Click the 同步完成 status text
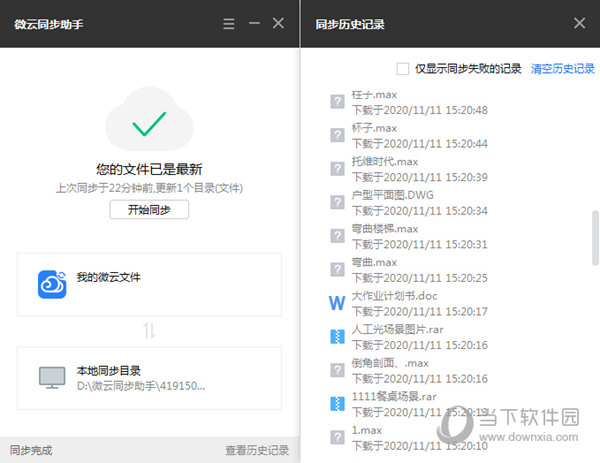600x463 pixels. (x=31, y=450)
